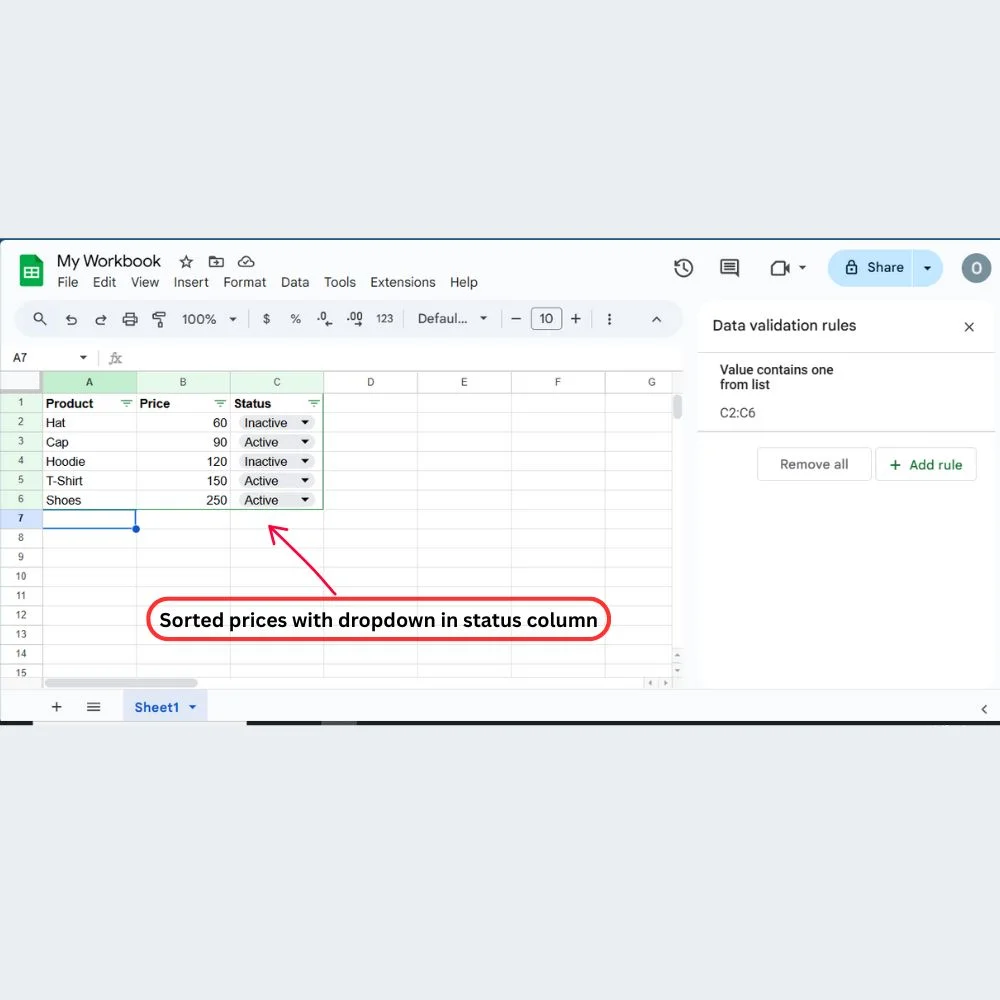The image size is (1000, 1000).
Task: Open the Data menu
Action: [x=295, y=282]
